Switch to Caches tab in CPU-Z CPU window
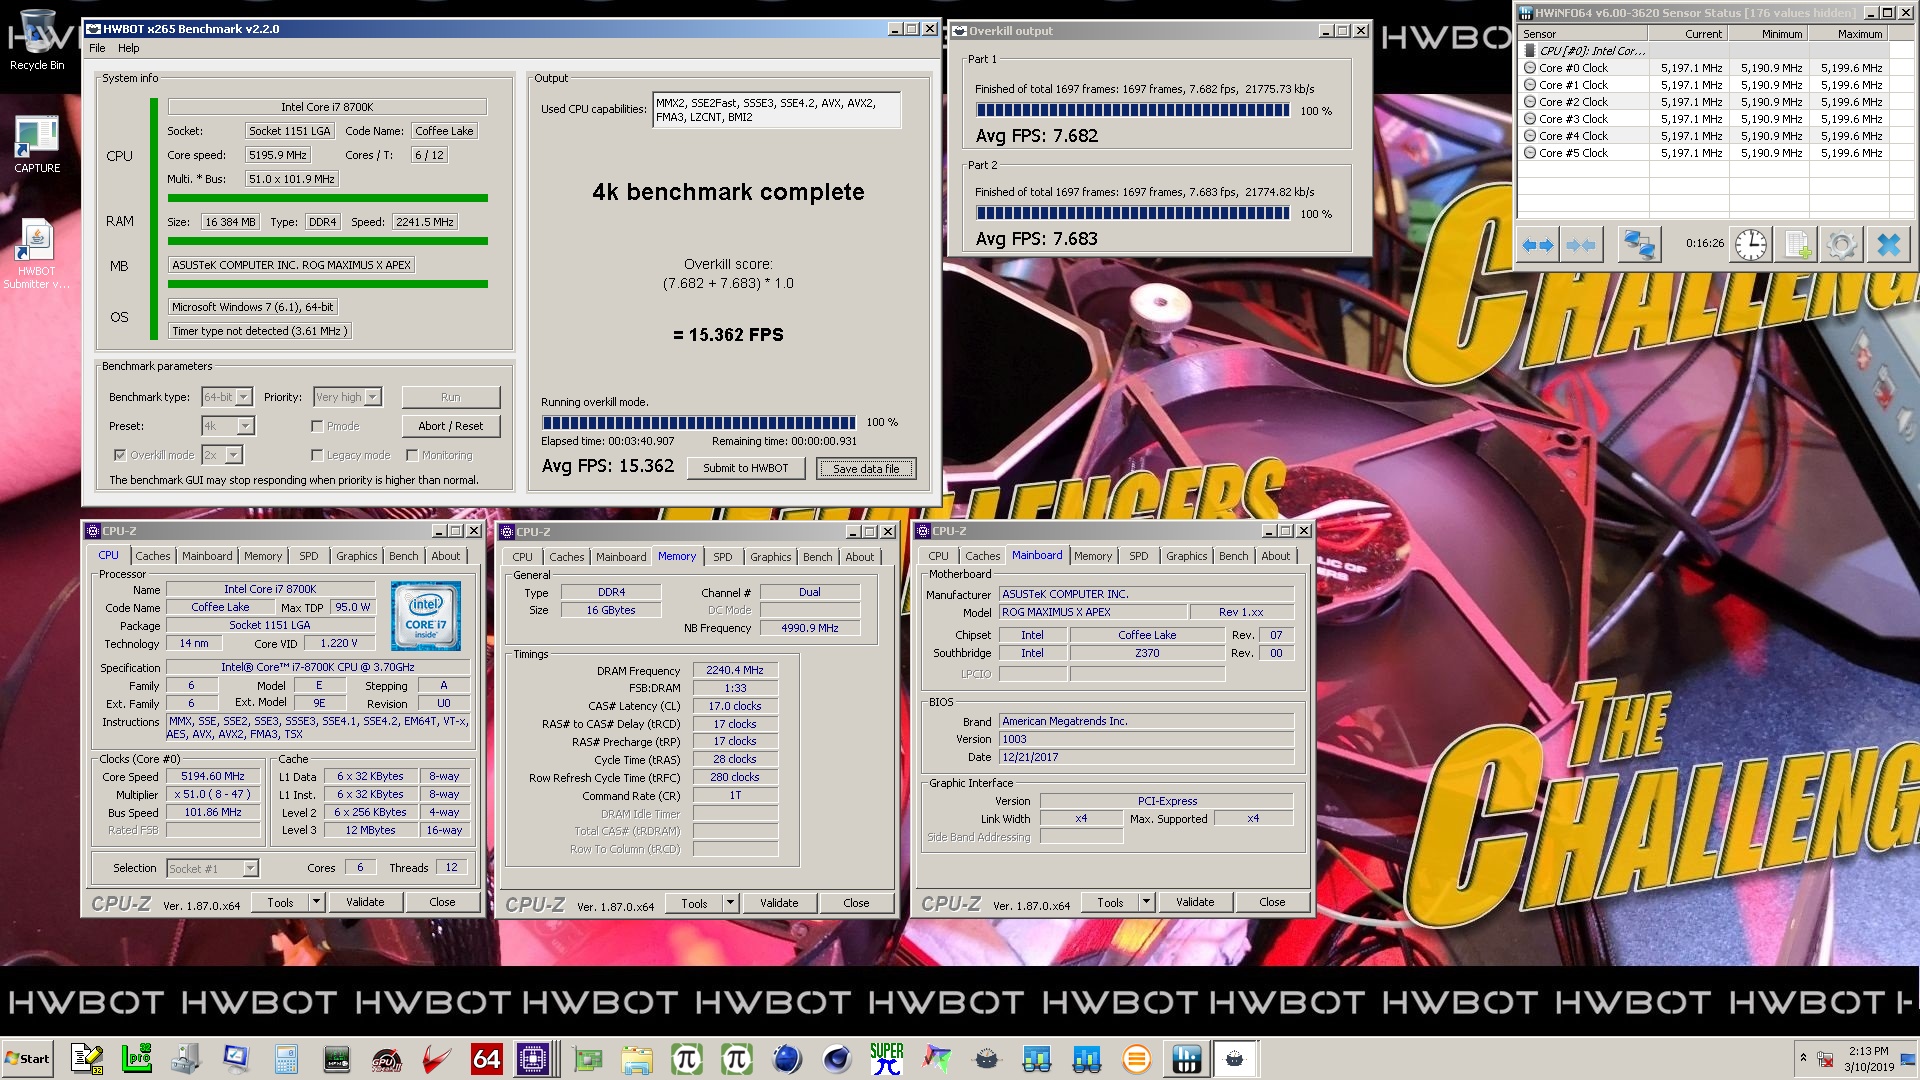 click(153, 556)
